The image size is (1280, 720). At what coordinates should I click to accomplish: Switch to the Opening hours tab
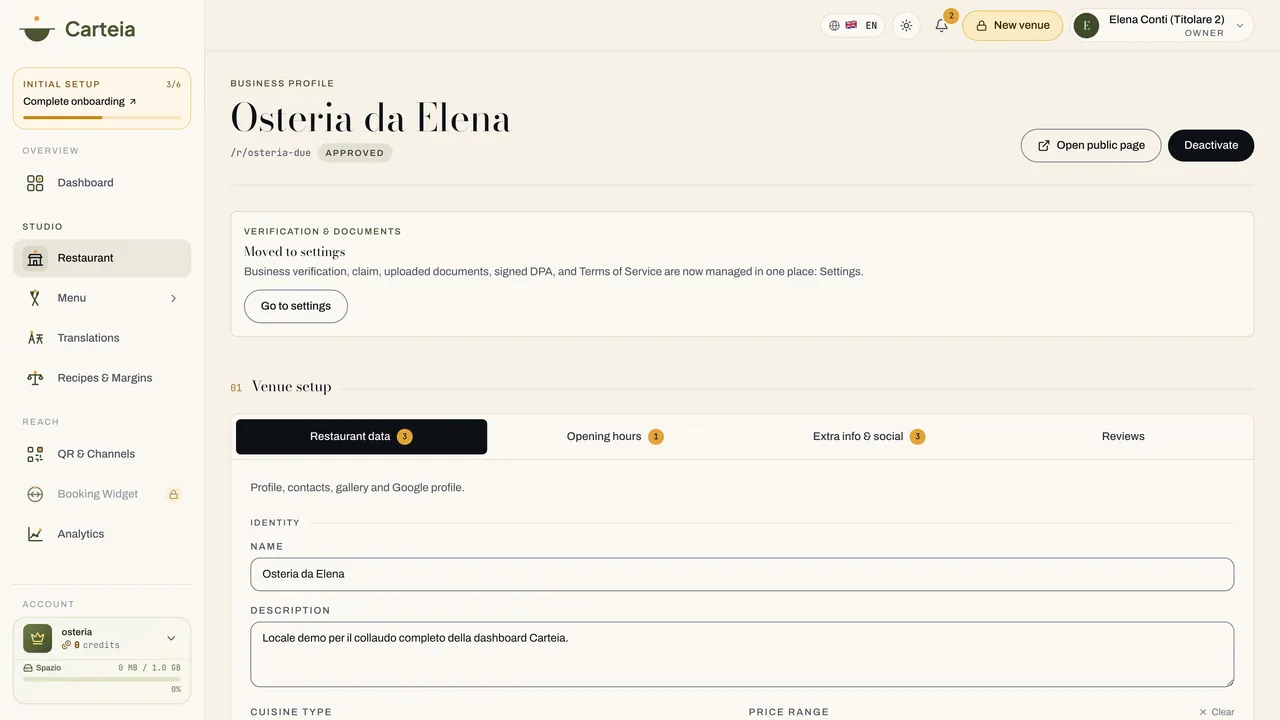[615, 437]
